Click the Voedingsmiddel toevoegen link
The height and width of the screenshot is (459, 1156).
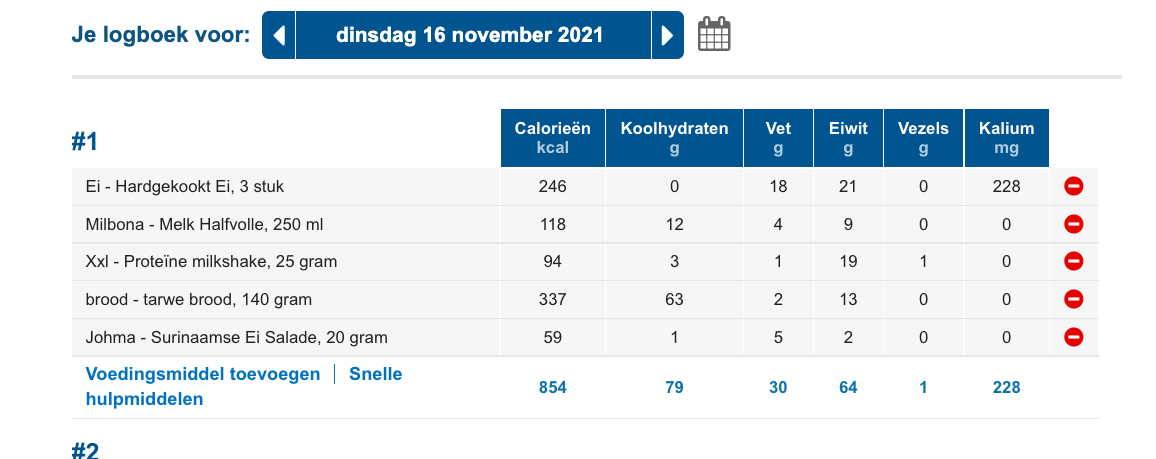(x=203, y=374)
